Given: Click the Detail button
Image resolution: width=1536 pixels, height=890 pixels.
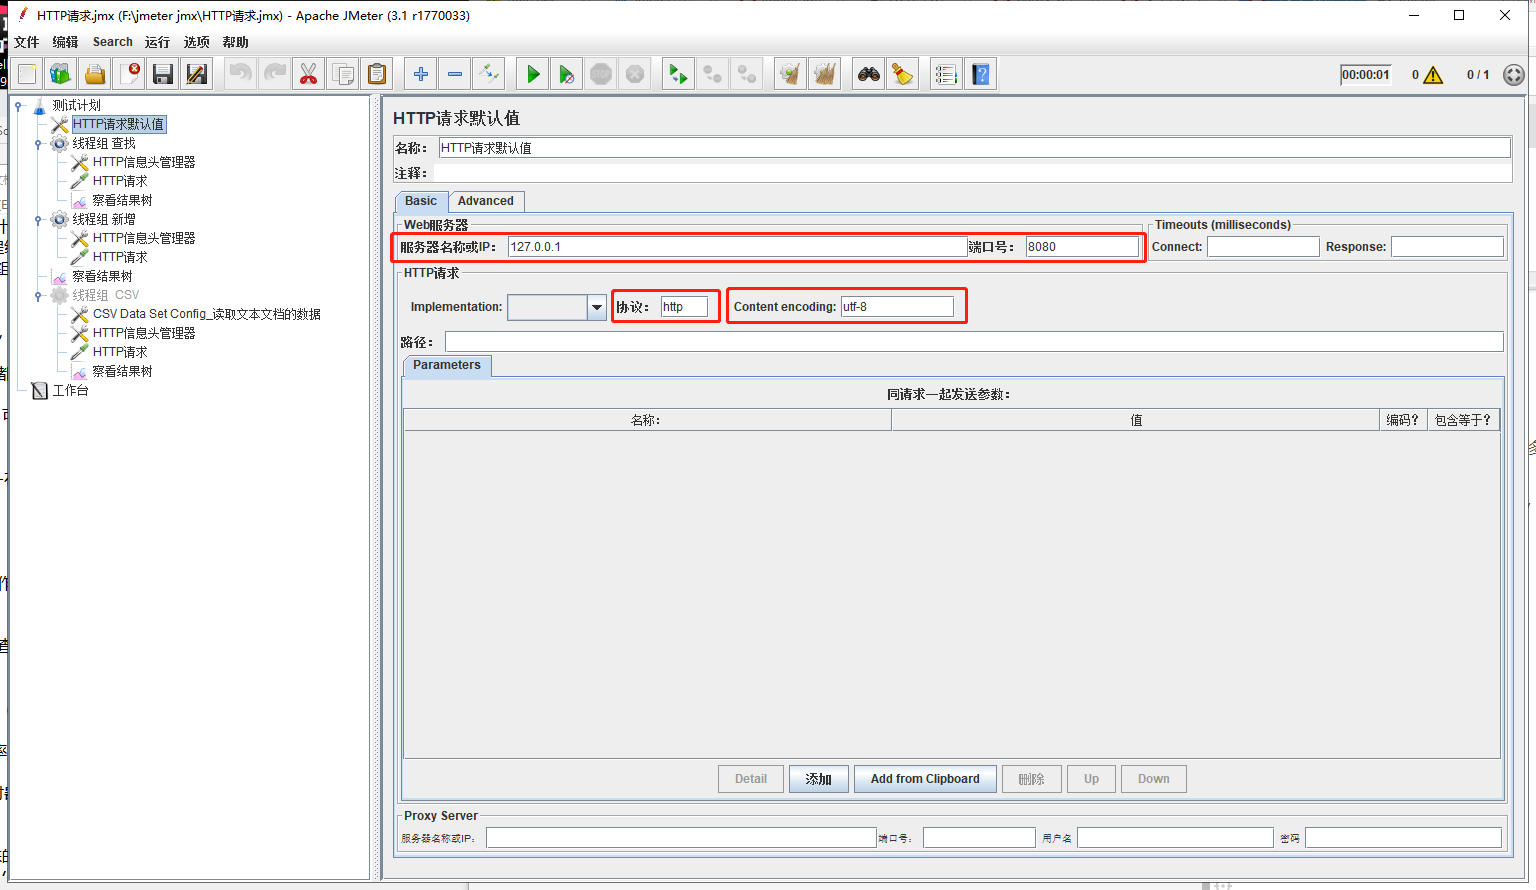Looking at the screenshot, I should [751, 779].
